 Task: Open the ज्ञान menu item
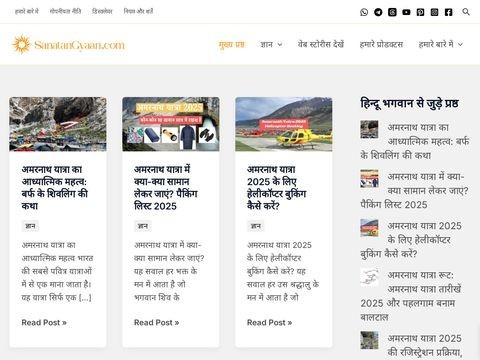point(267,44)
